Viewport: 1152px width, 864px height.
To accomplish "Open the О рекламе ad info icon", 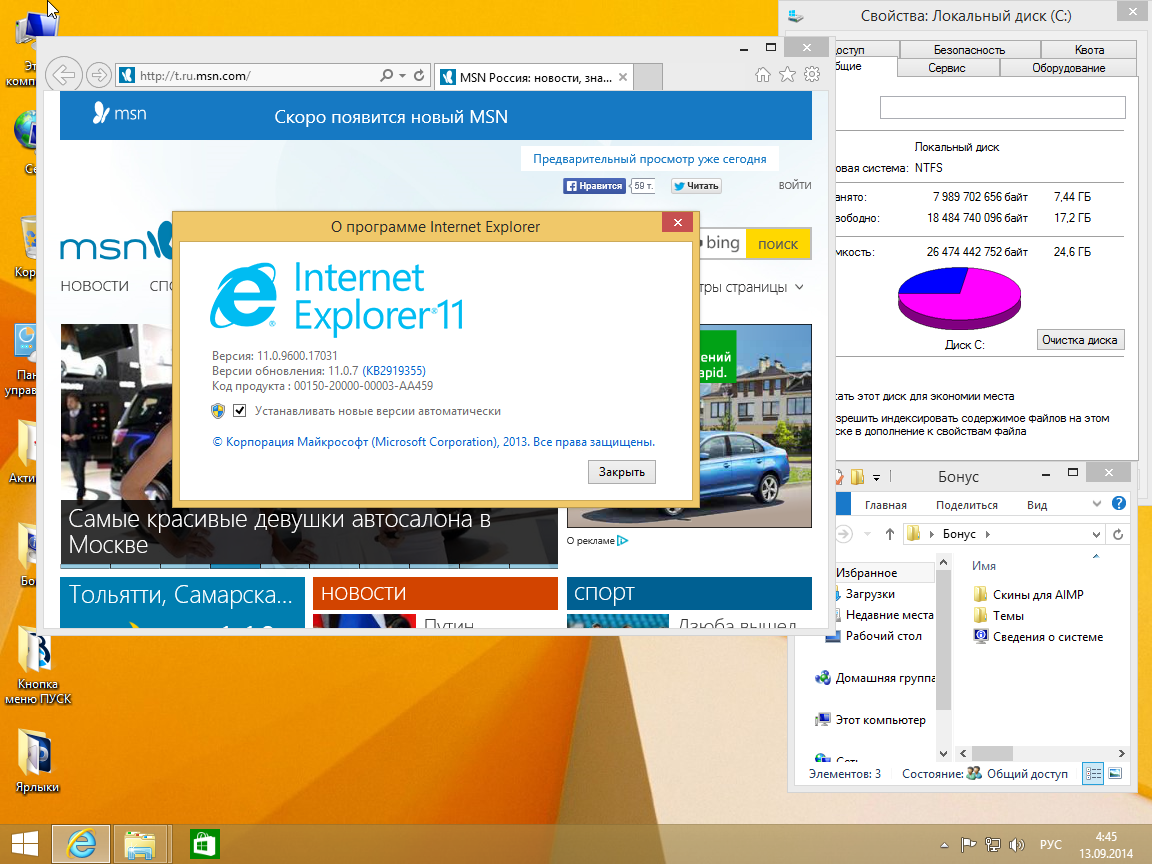I will click(x=623, y=541).
